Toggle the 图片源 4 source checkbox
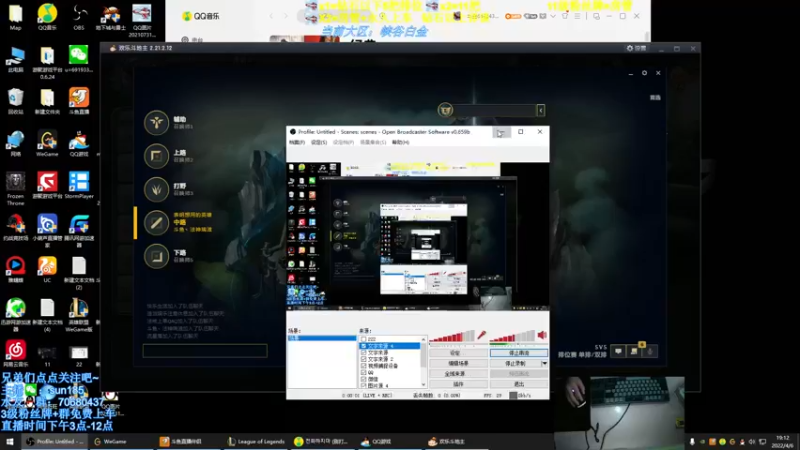800x450 pixels. point(364,385)
